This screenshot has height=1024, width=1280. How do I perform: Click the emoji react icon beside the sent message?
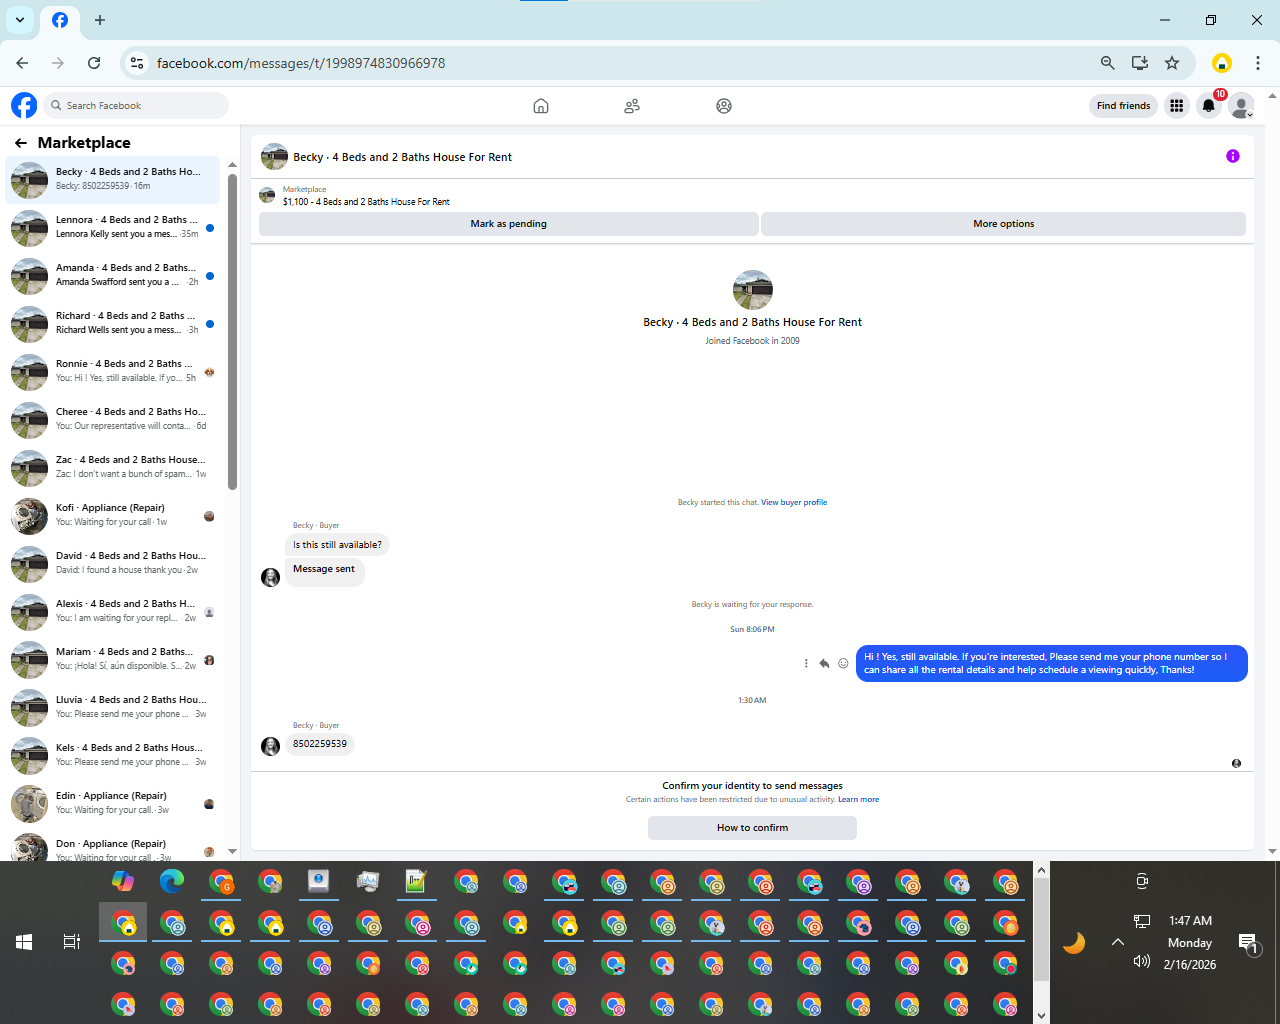tap(843, 663)
